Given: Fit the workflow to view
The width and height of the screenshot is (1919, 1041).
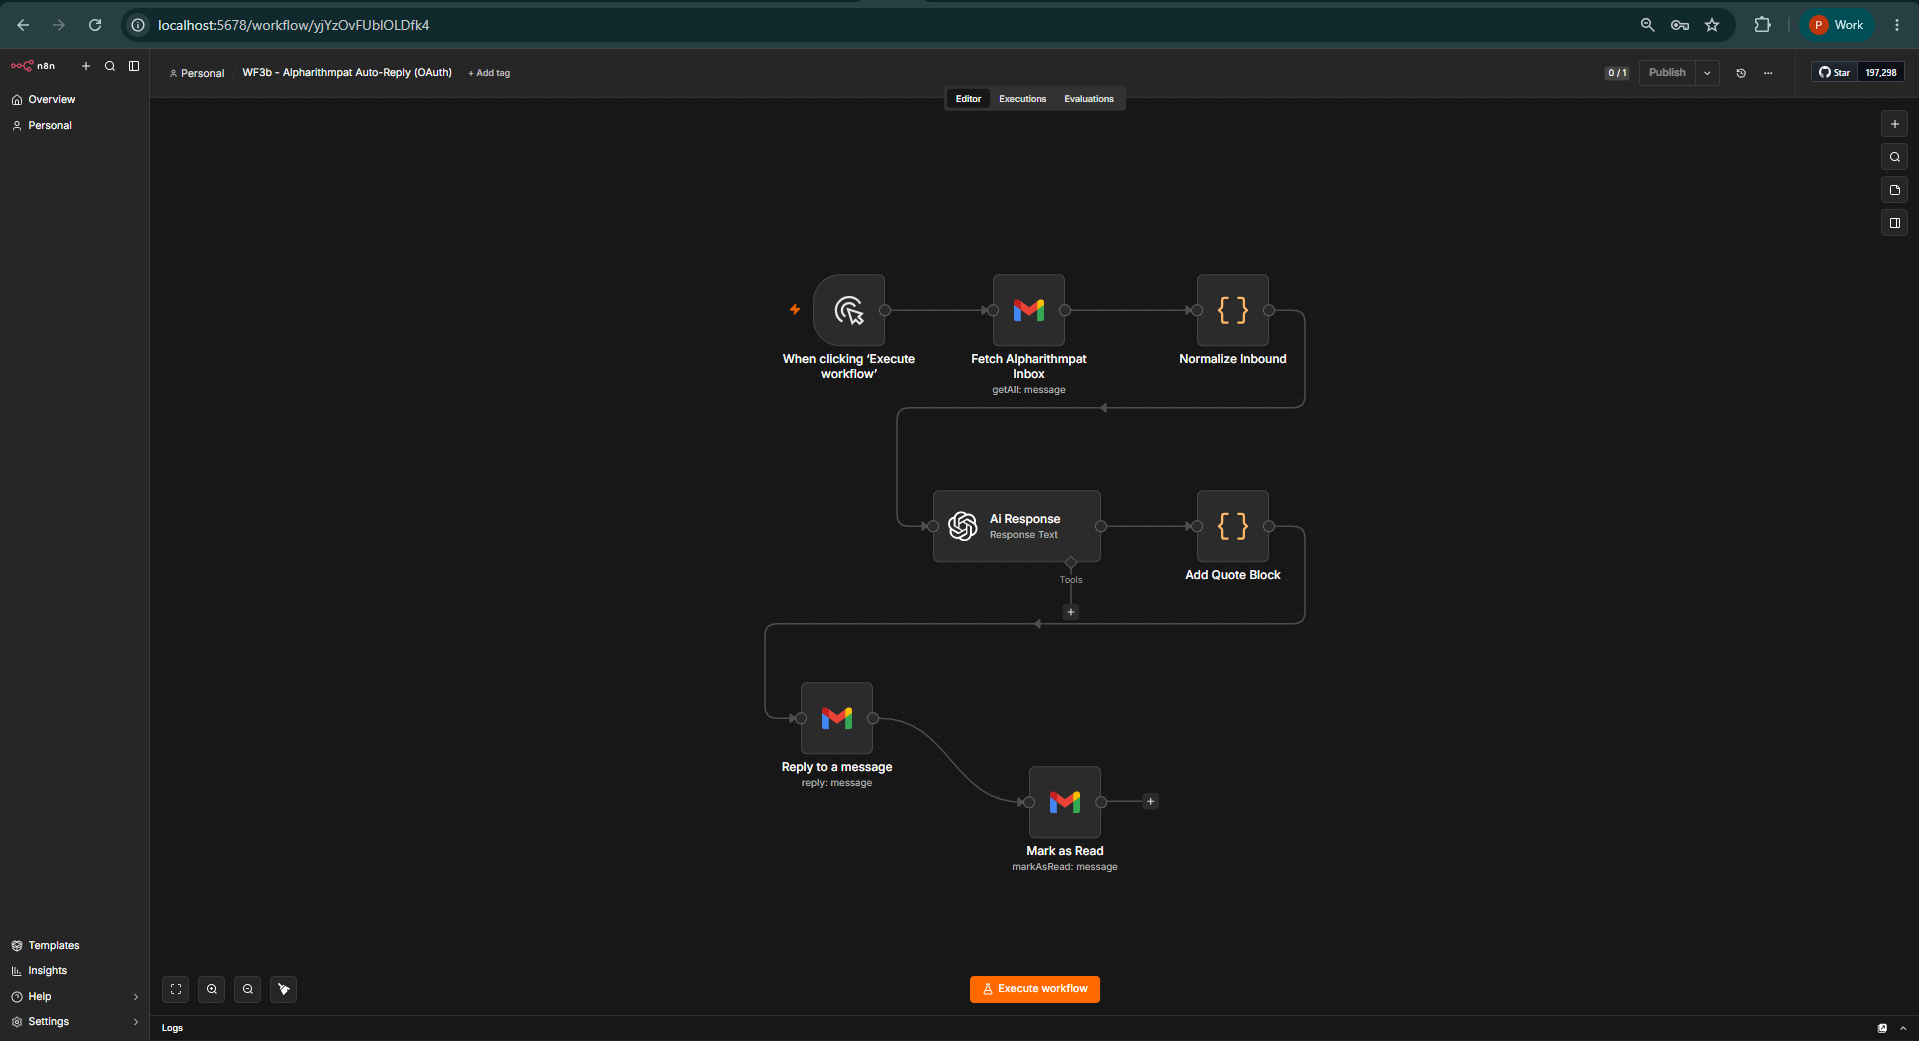Looking at the screenshot, I should (176, 990).
